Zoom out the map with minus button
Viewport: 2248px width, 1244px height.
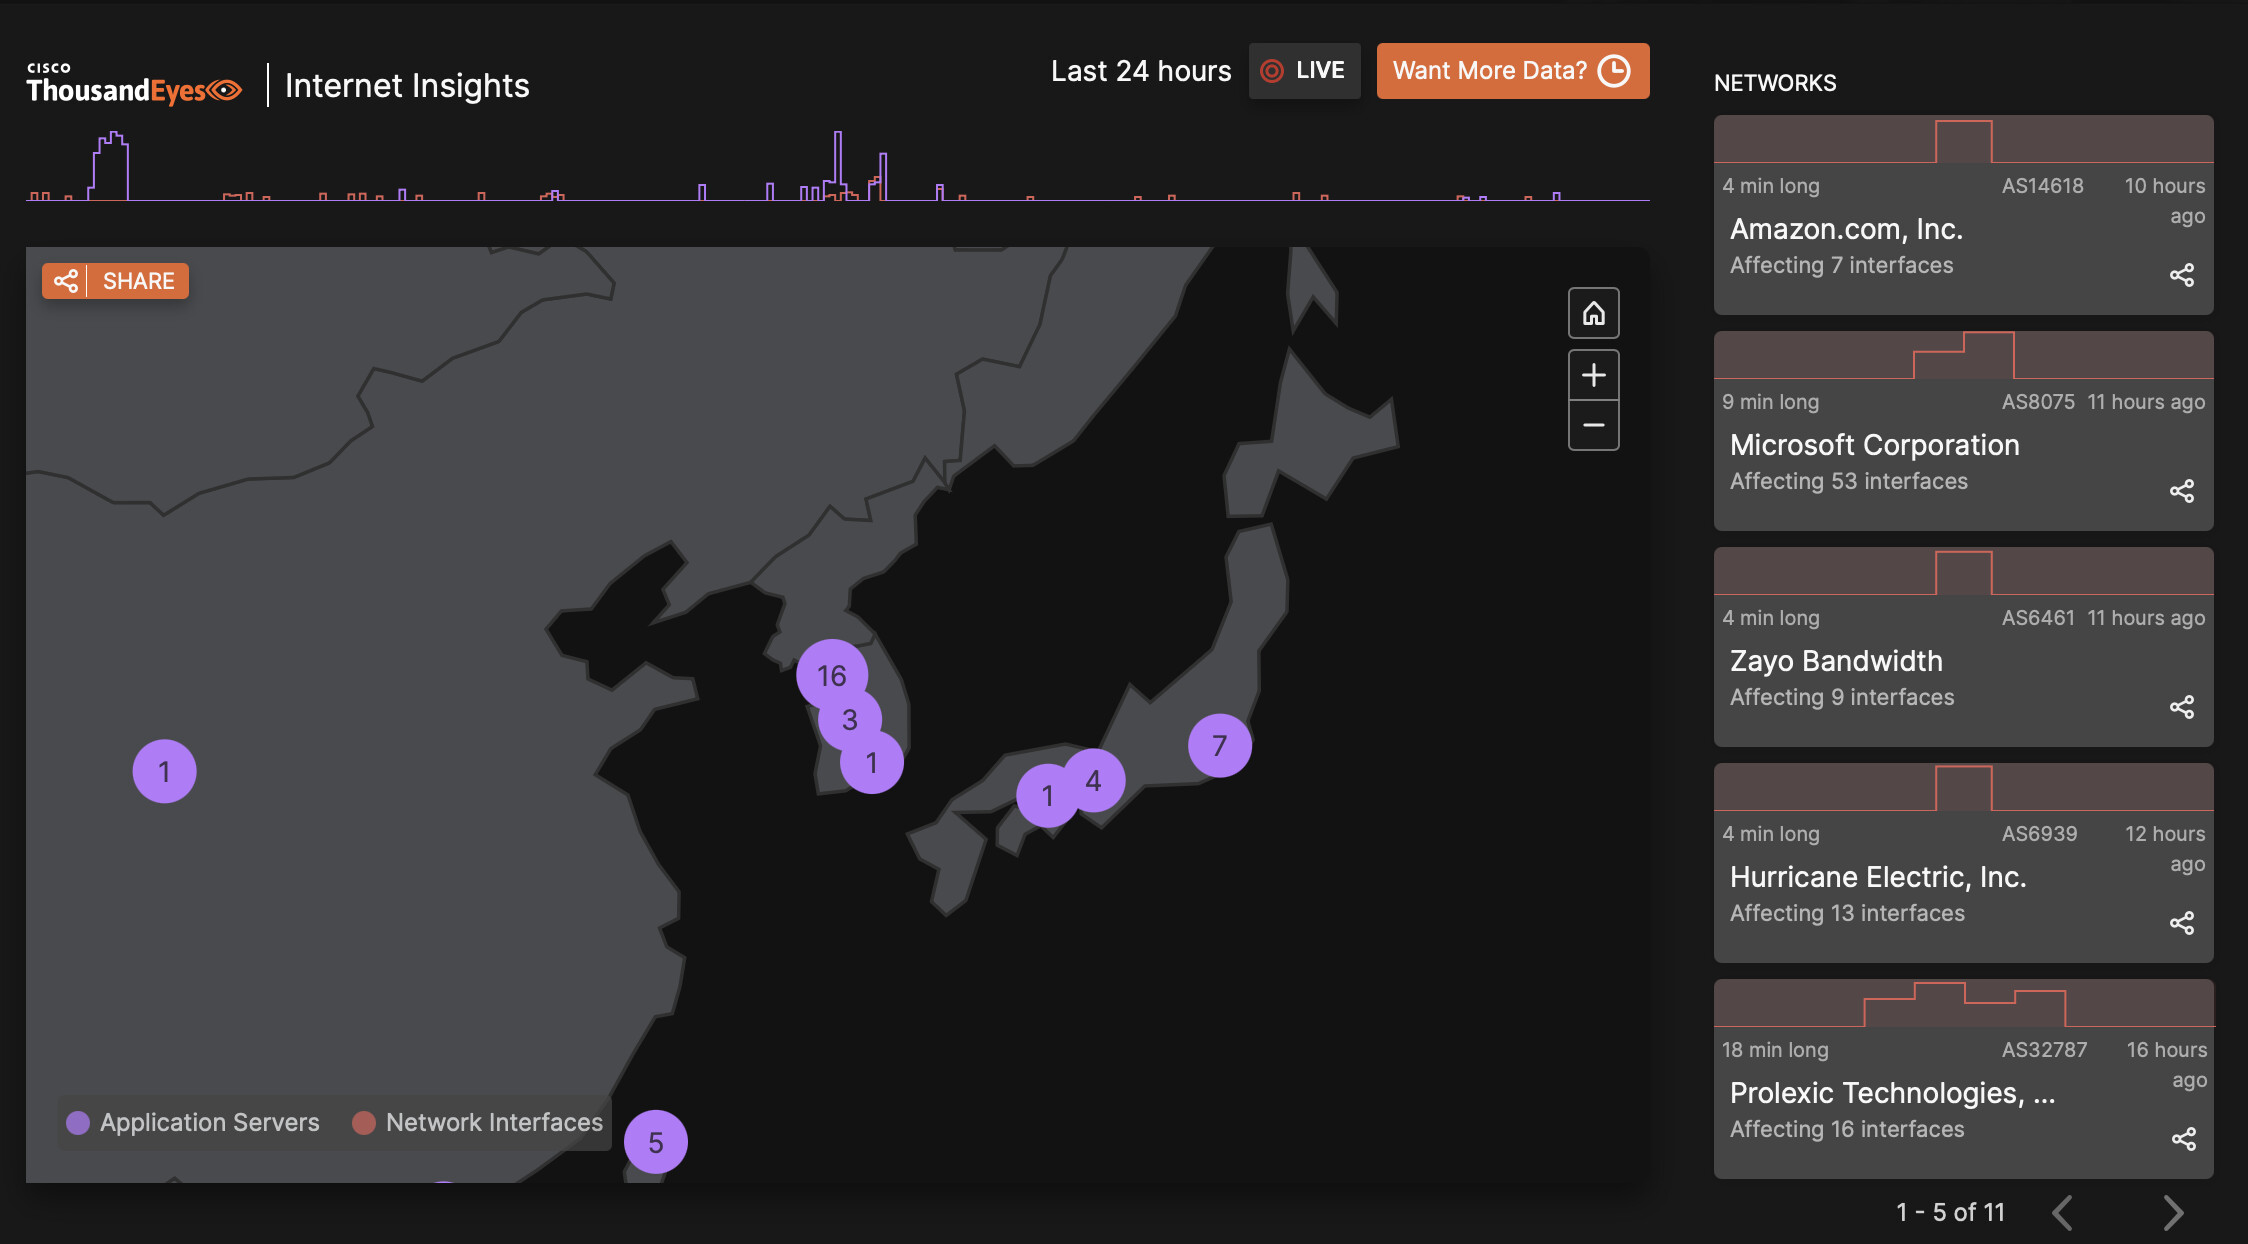pyautogui.click(x=1593, y=425)
